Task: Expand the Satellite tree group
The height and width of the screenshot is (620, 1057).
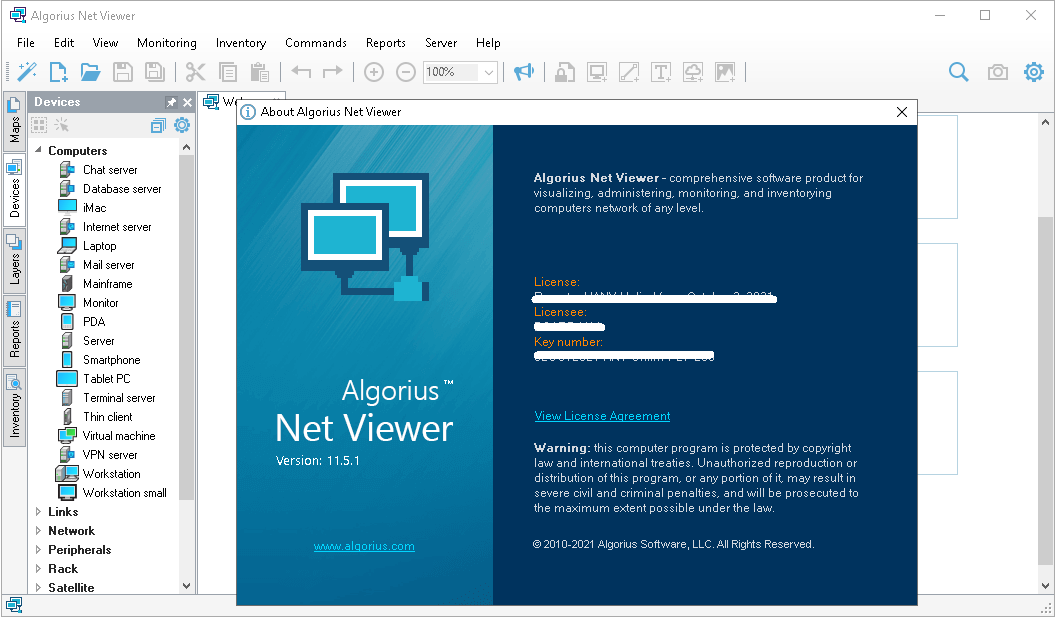Action: tap(38, 587)
